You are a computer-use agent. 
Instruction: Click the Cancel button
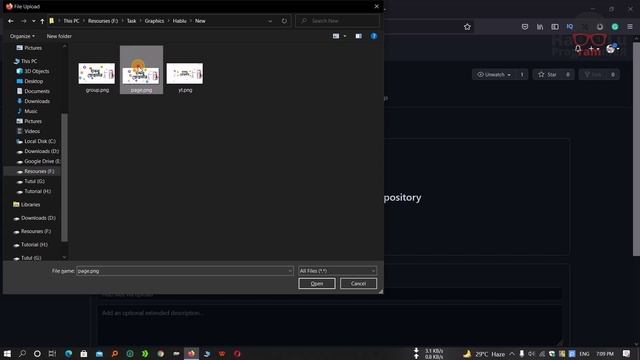click(x=358, y=284)
